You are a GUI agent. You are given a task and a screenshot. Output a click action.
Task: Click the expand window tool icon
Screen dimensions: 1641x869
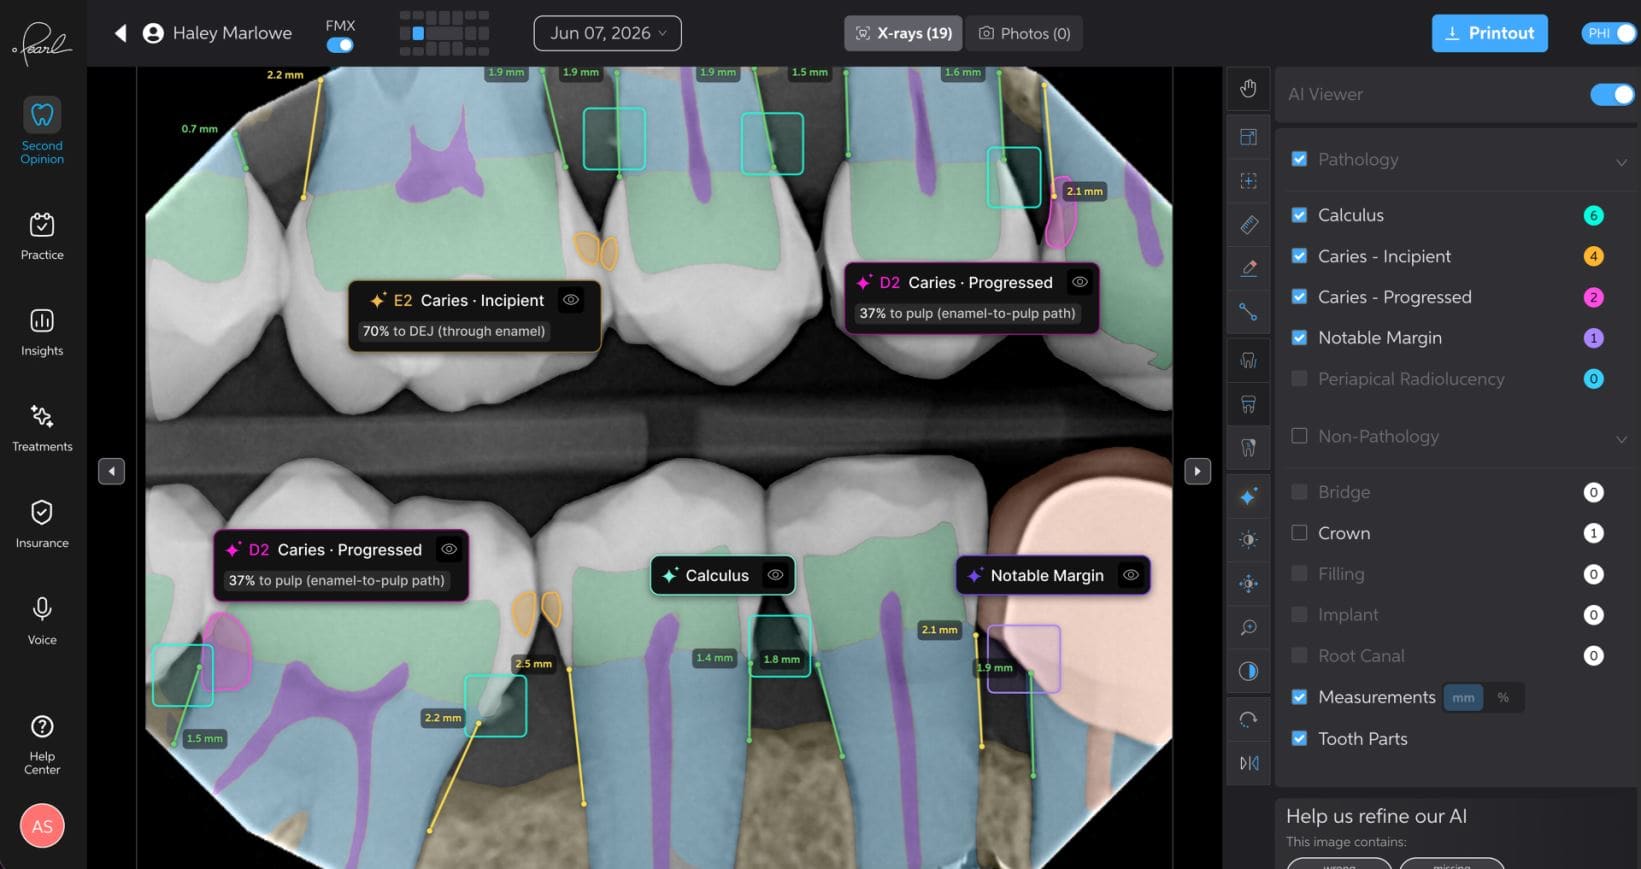click(x=1248, y=137)
